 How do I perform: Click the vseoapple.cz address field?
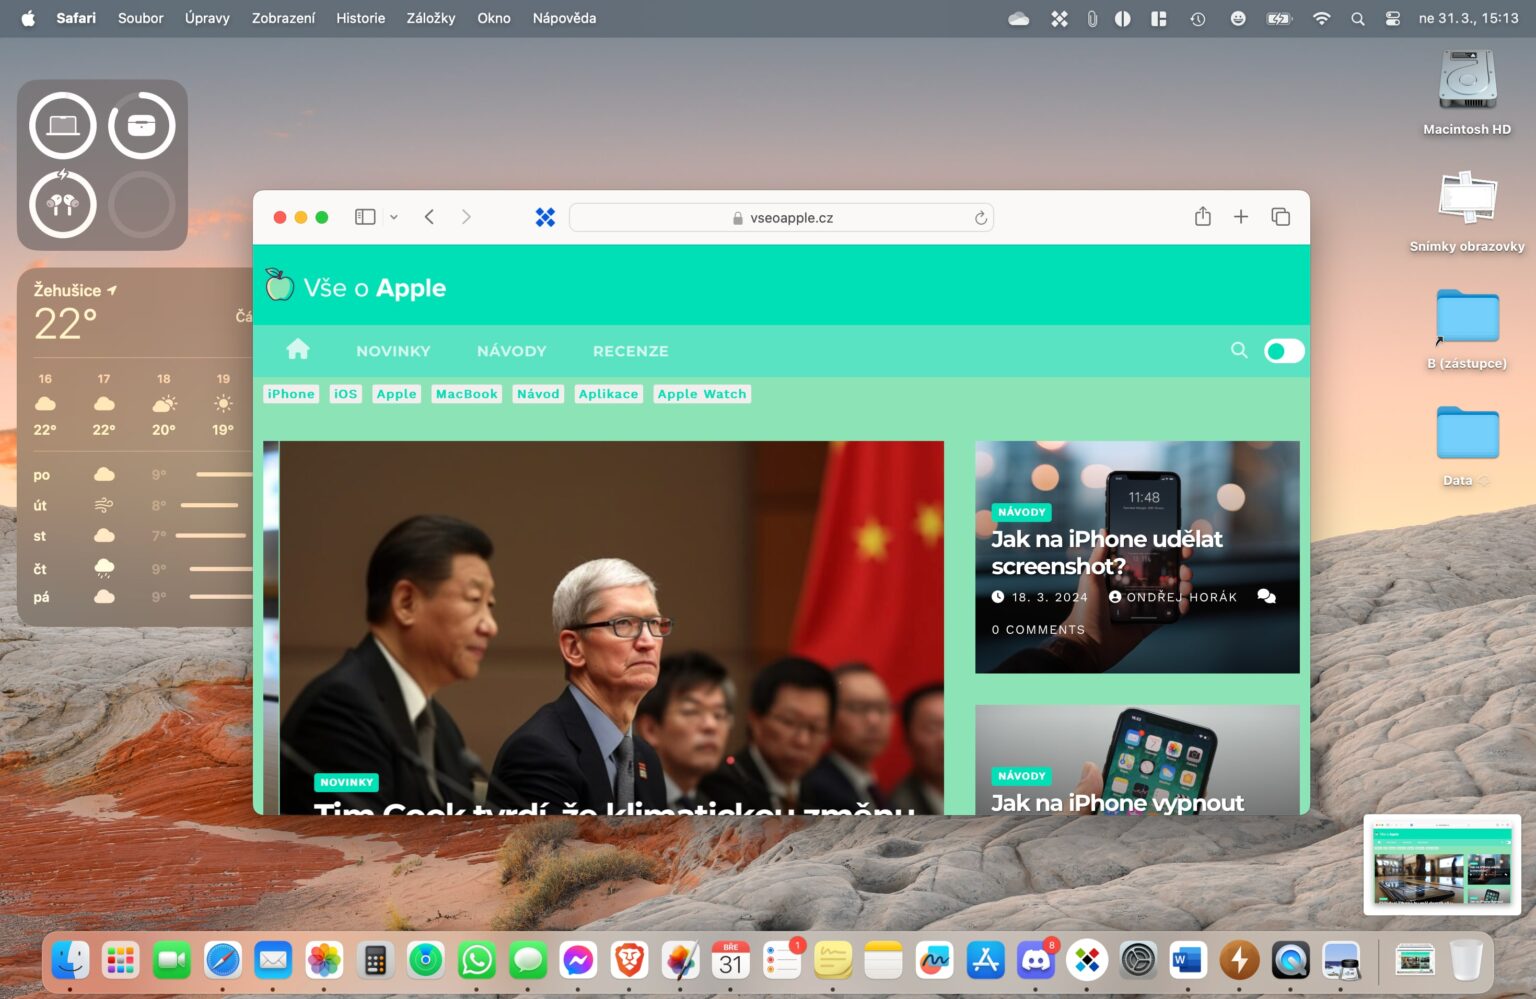coord(781,218)
